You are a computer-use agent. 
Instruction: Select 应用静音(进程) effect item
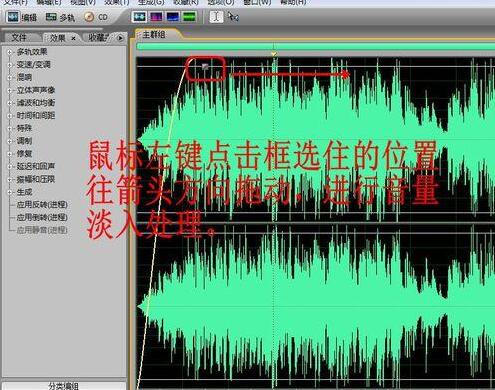click(x=42, y=230)
